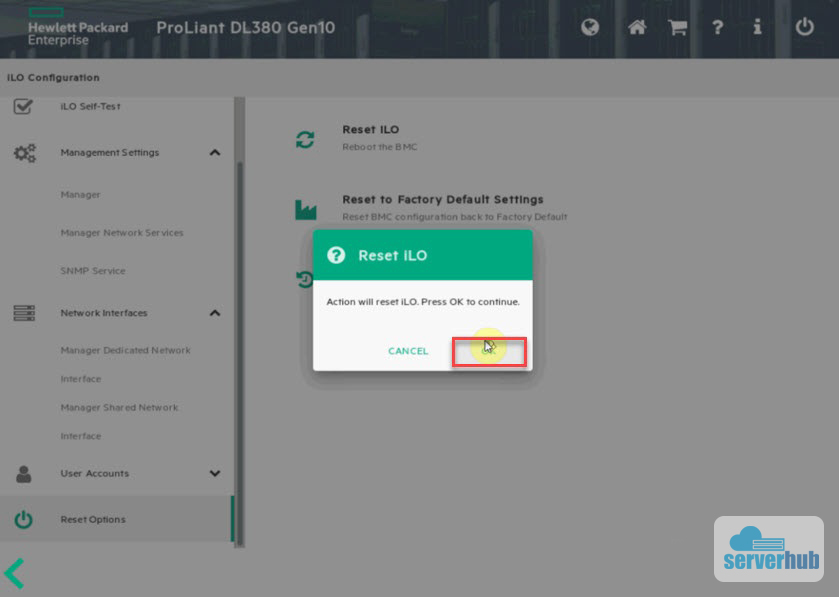Click the globe language icon in header
839x597 pixels.
point(590,28)
